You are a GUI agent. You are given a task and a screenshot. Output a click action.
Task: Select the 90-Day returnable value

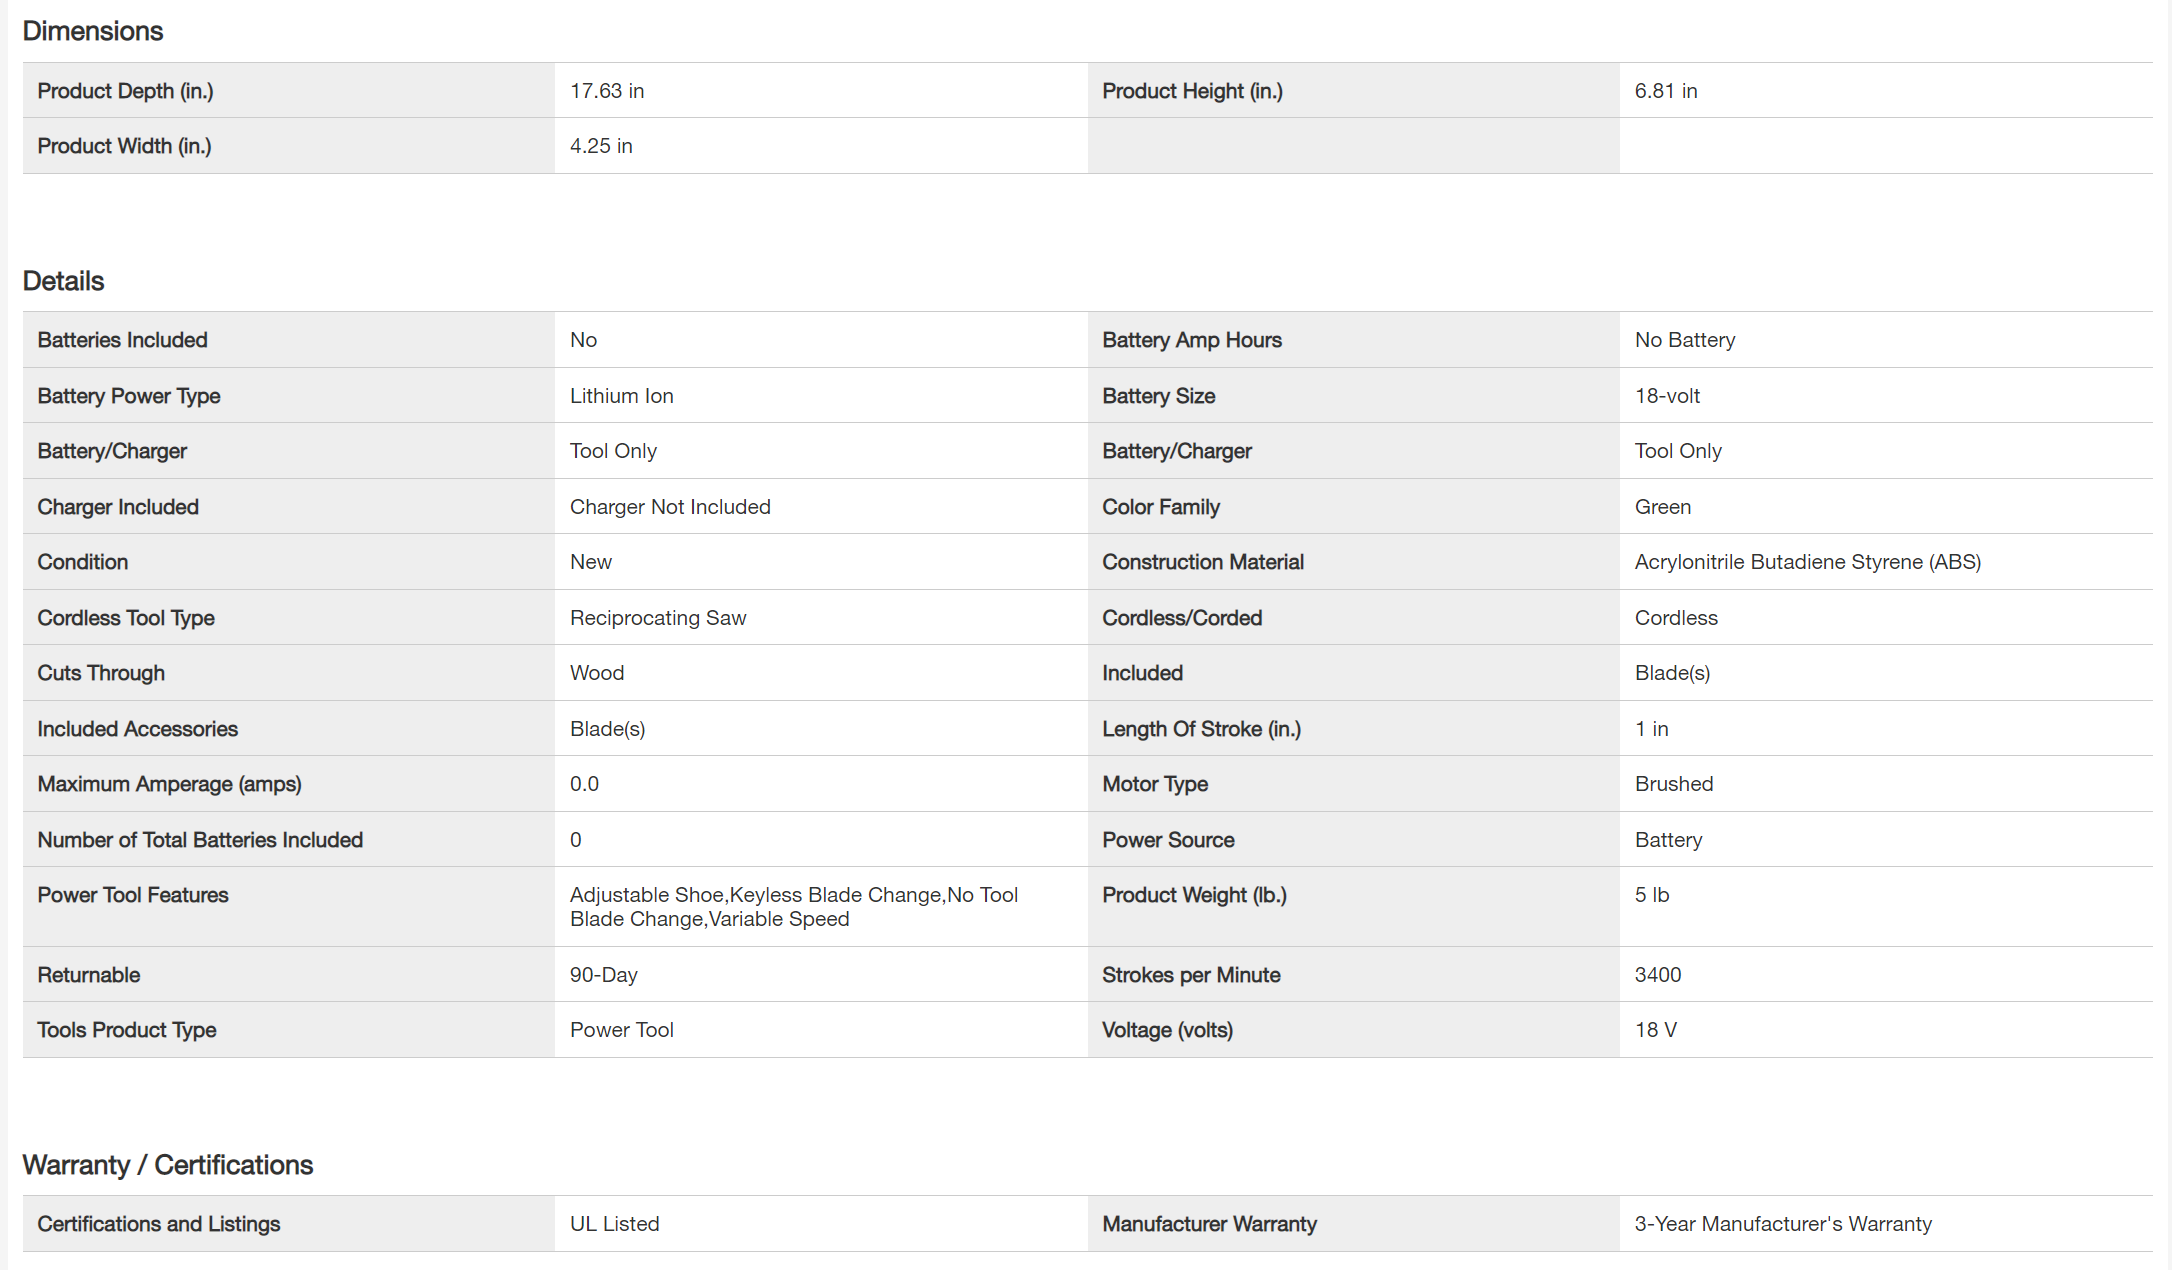[x=603, y=975]
